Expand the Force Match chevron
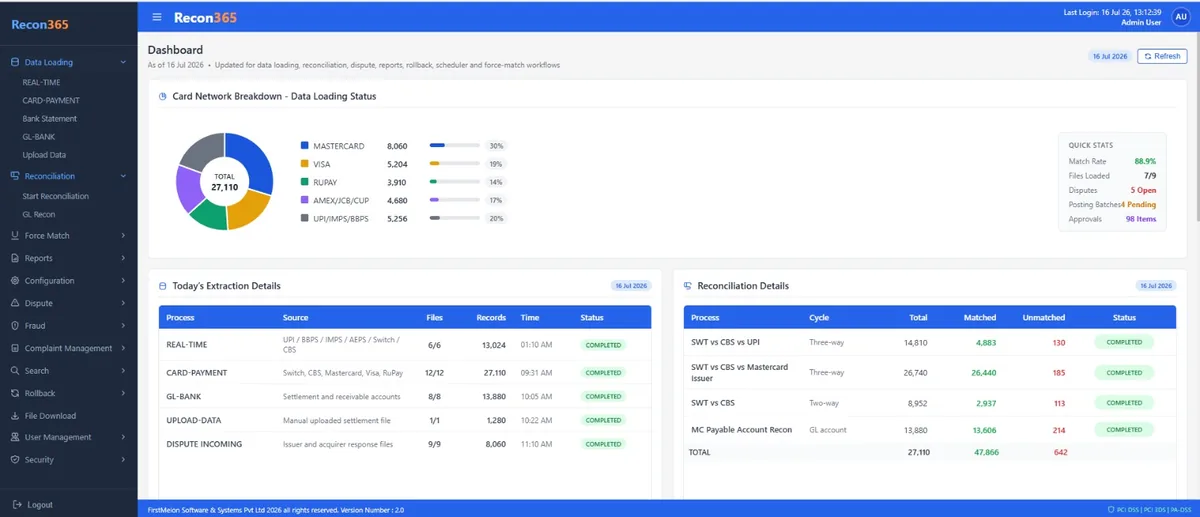Image resolution: width=1200 pixels, height=517 pixels. tap(122, 236)
